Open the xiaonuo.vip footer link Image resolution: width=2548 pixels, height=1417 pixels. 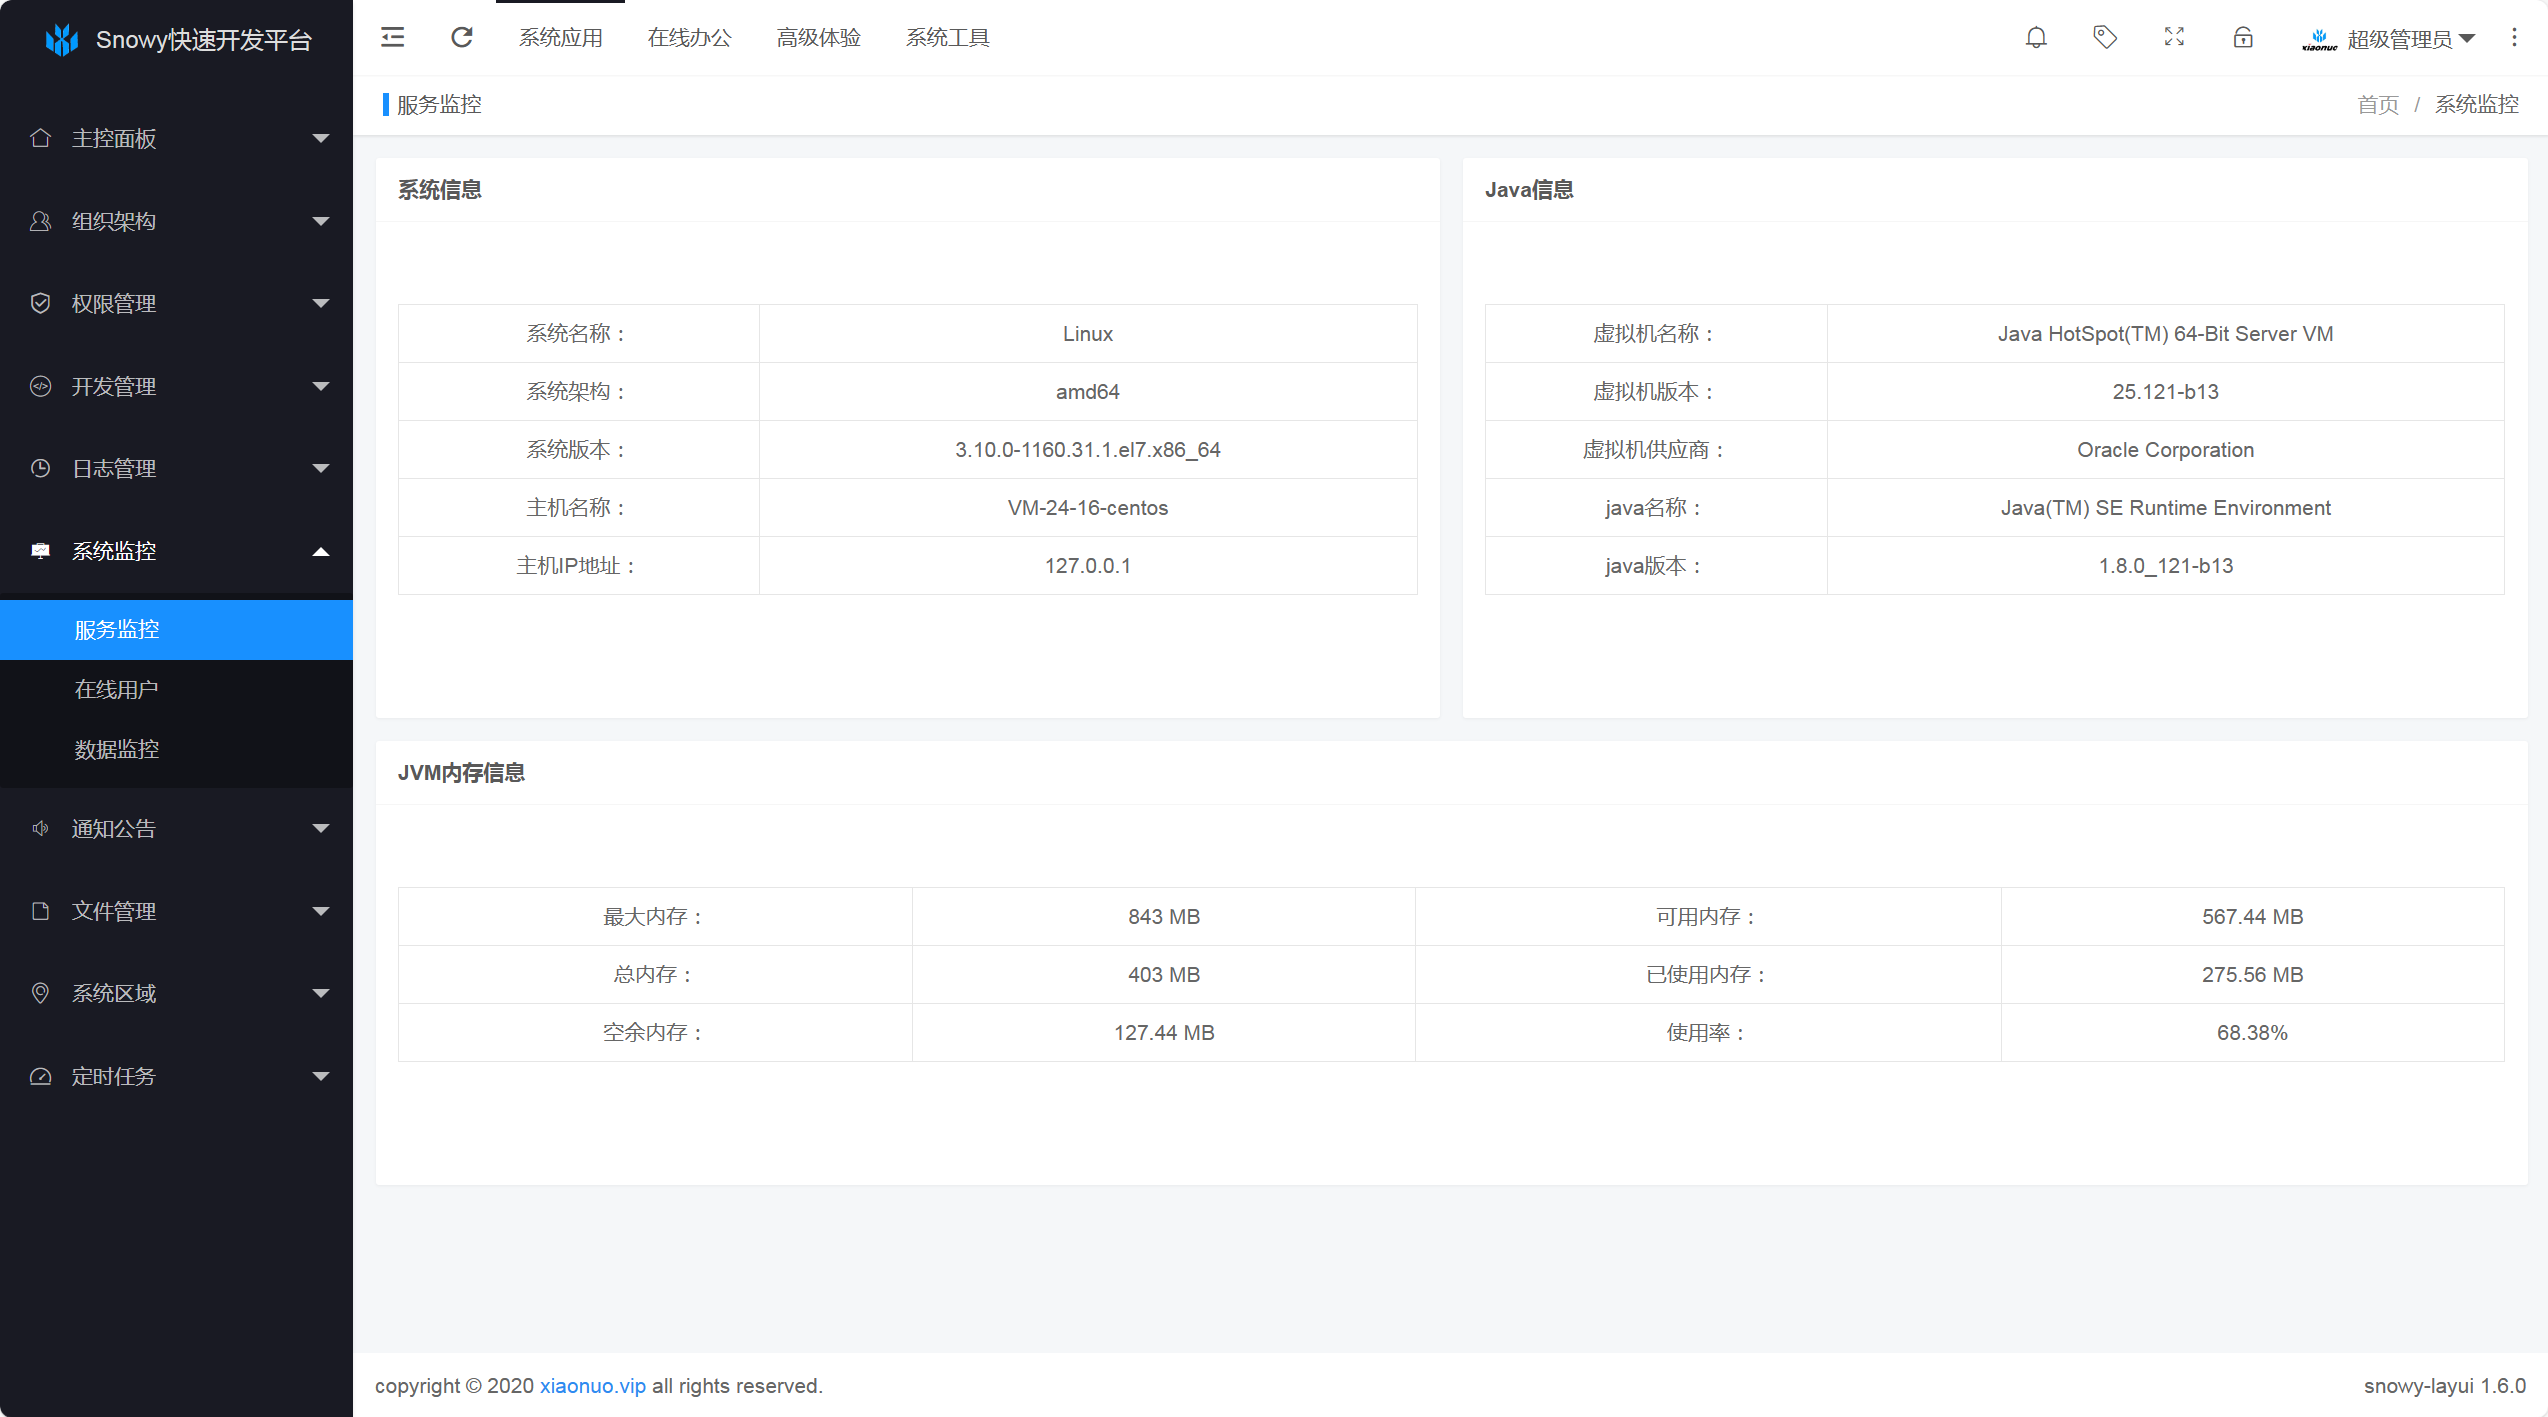coord(592,1385)
